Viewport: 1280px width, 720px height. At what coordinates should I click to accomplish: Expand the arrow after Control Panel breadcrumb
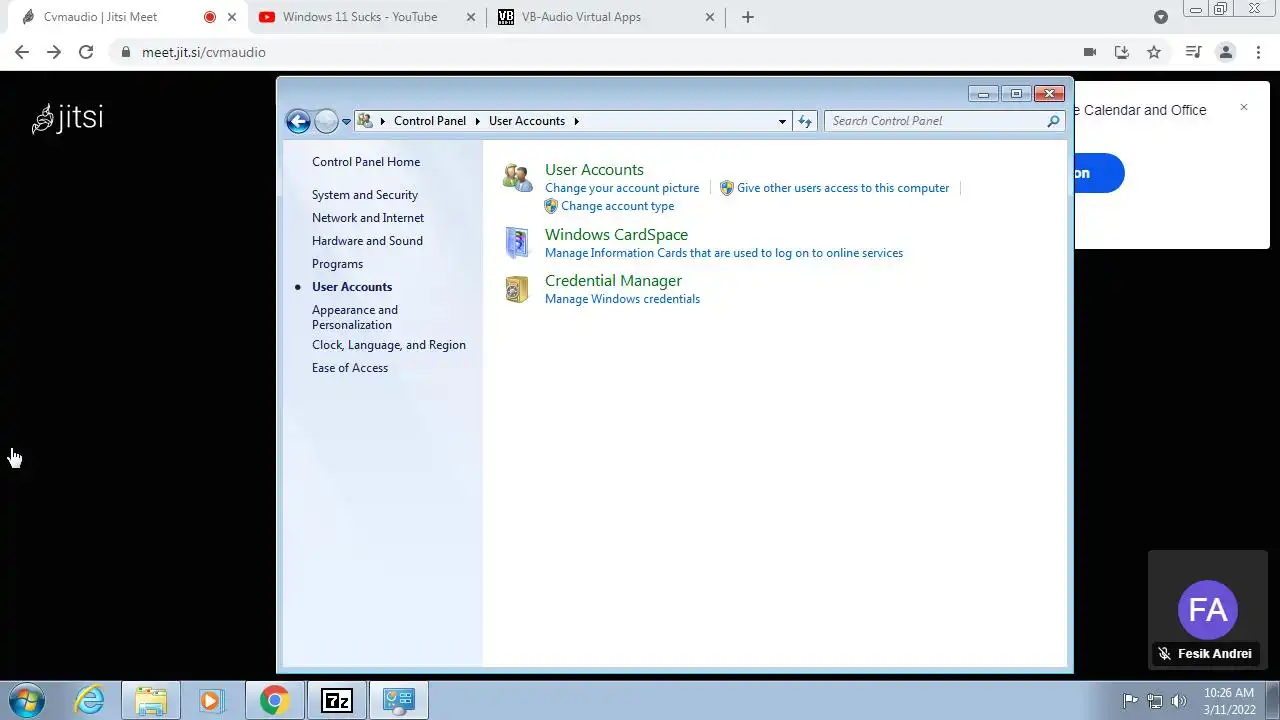(479, 121)
